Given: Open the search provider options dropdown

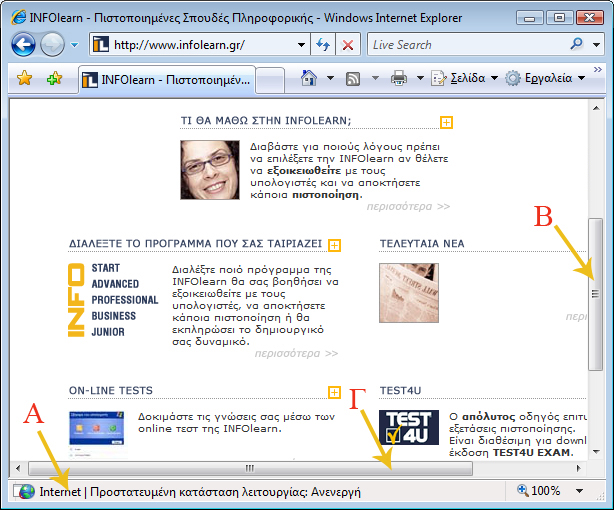Looking at the screenshot, I should 596,45.
